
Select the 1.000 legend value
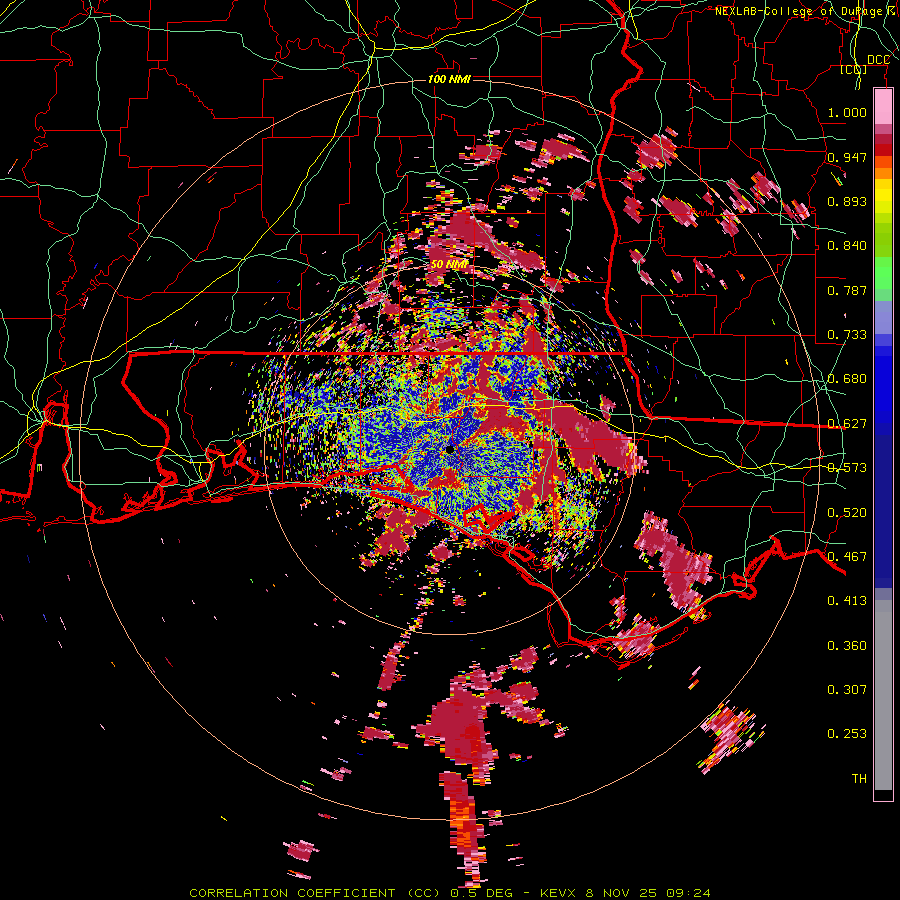coord(847,112)
